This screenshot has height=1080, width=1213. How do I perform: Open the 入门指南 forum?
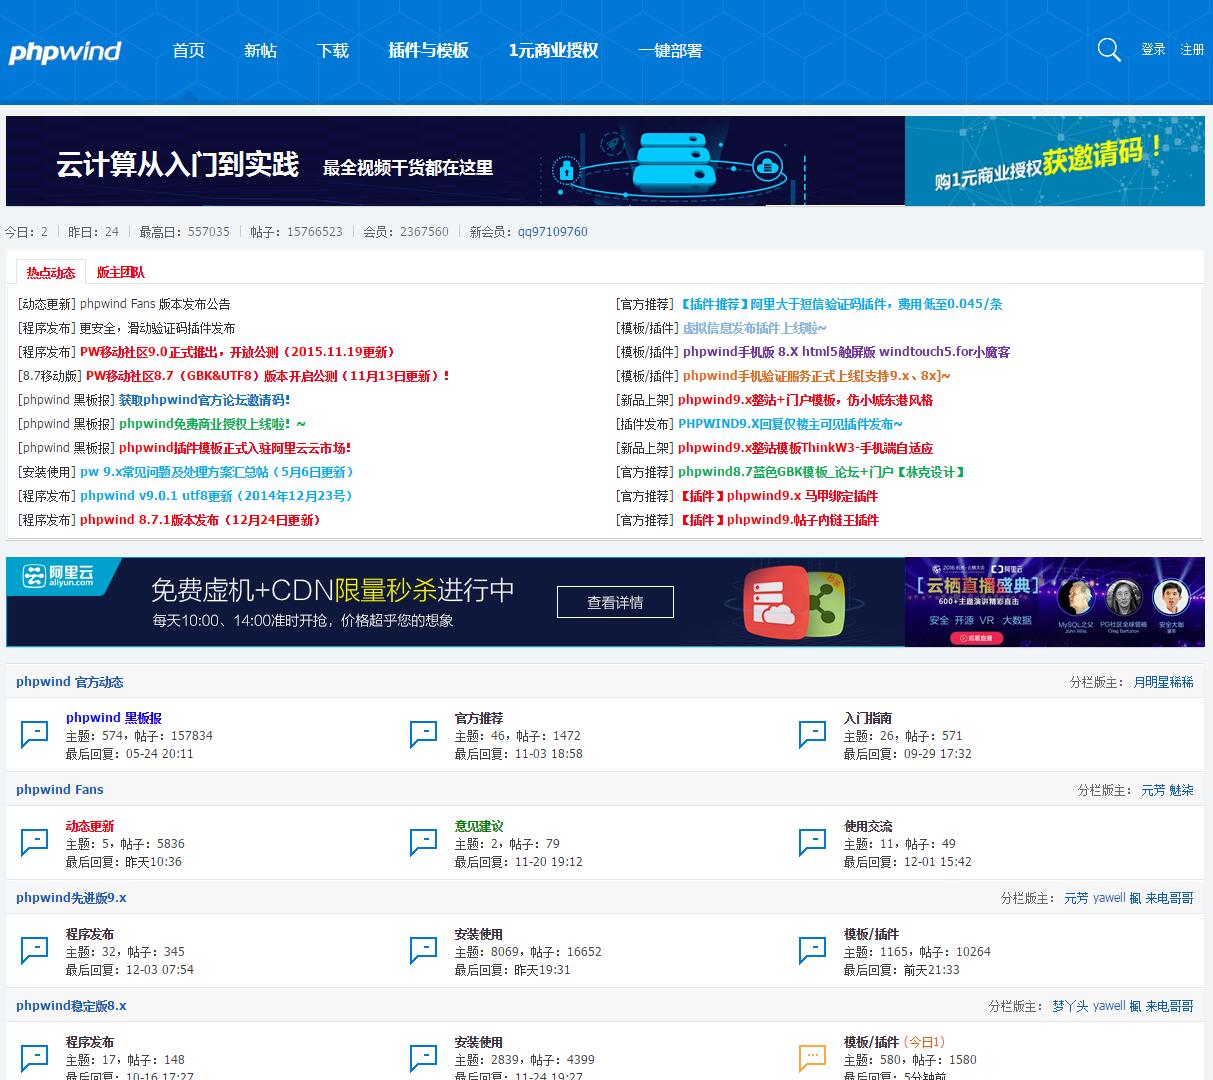point(868,718)
